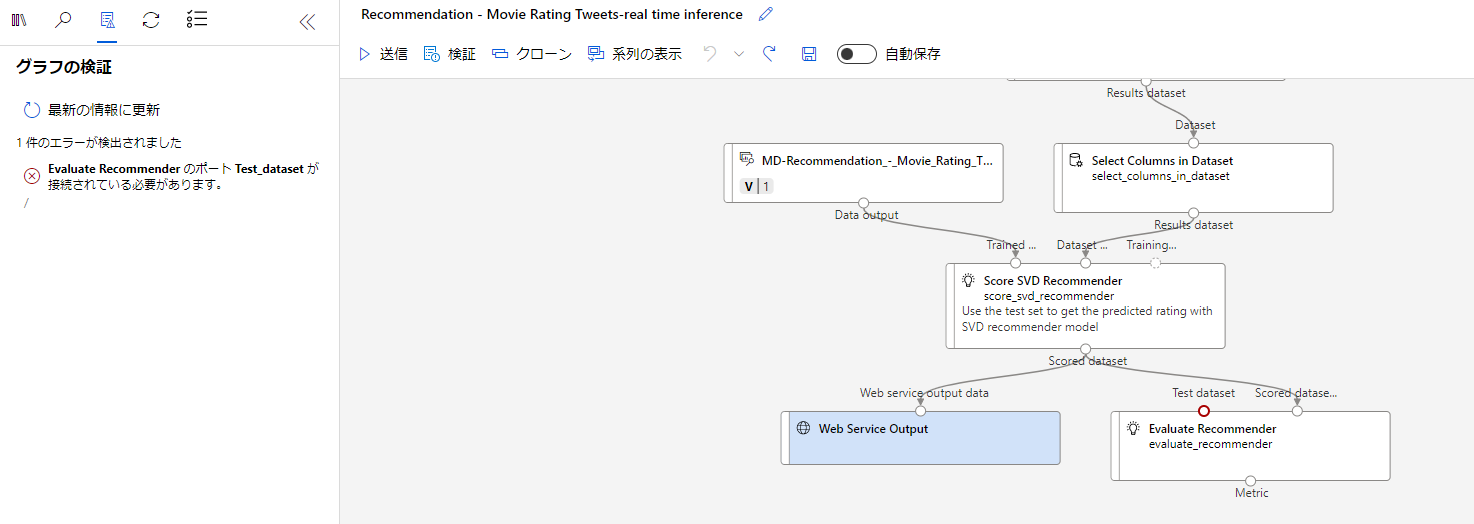
Task: Open the 系列の表示 lineage view
Action: pyautogui.click(x=635, y=54)
